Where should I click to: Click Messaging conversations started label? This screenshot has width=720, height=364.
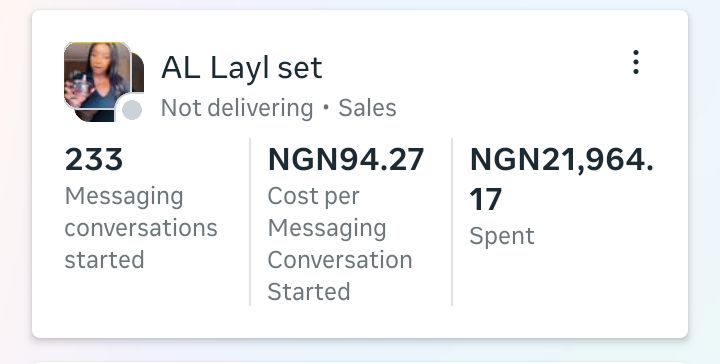(x=141, y=228)
